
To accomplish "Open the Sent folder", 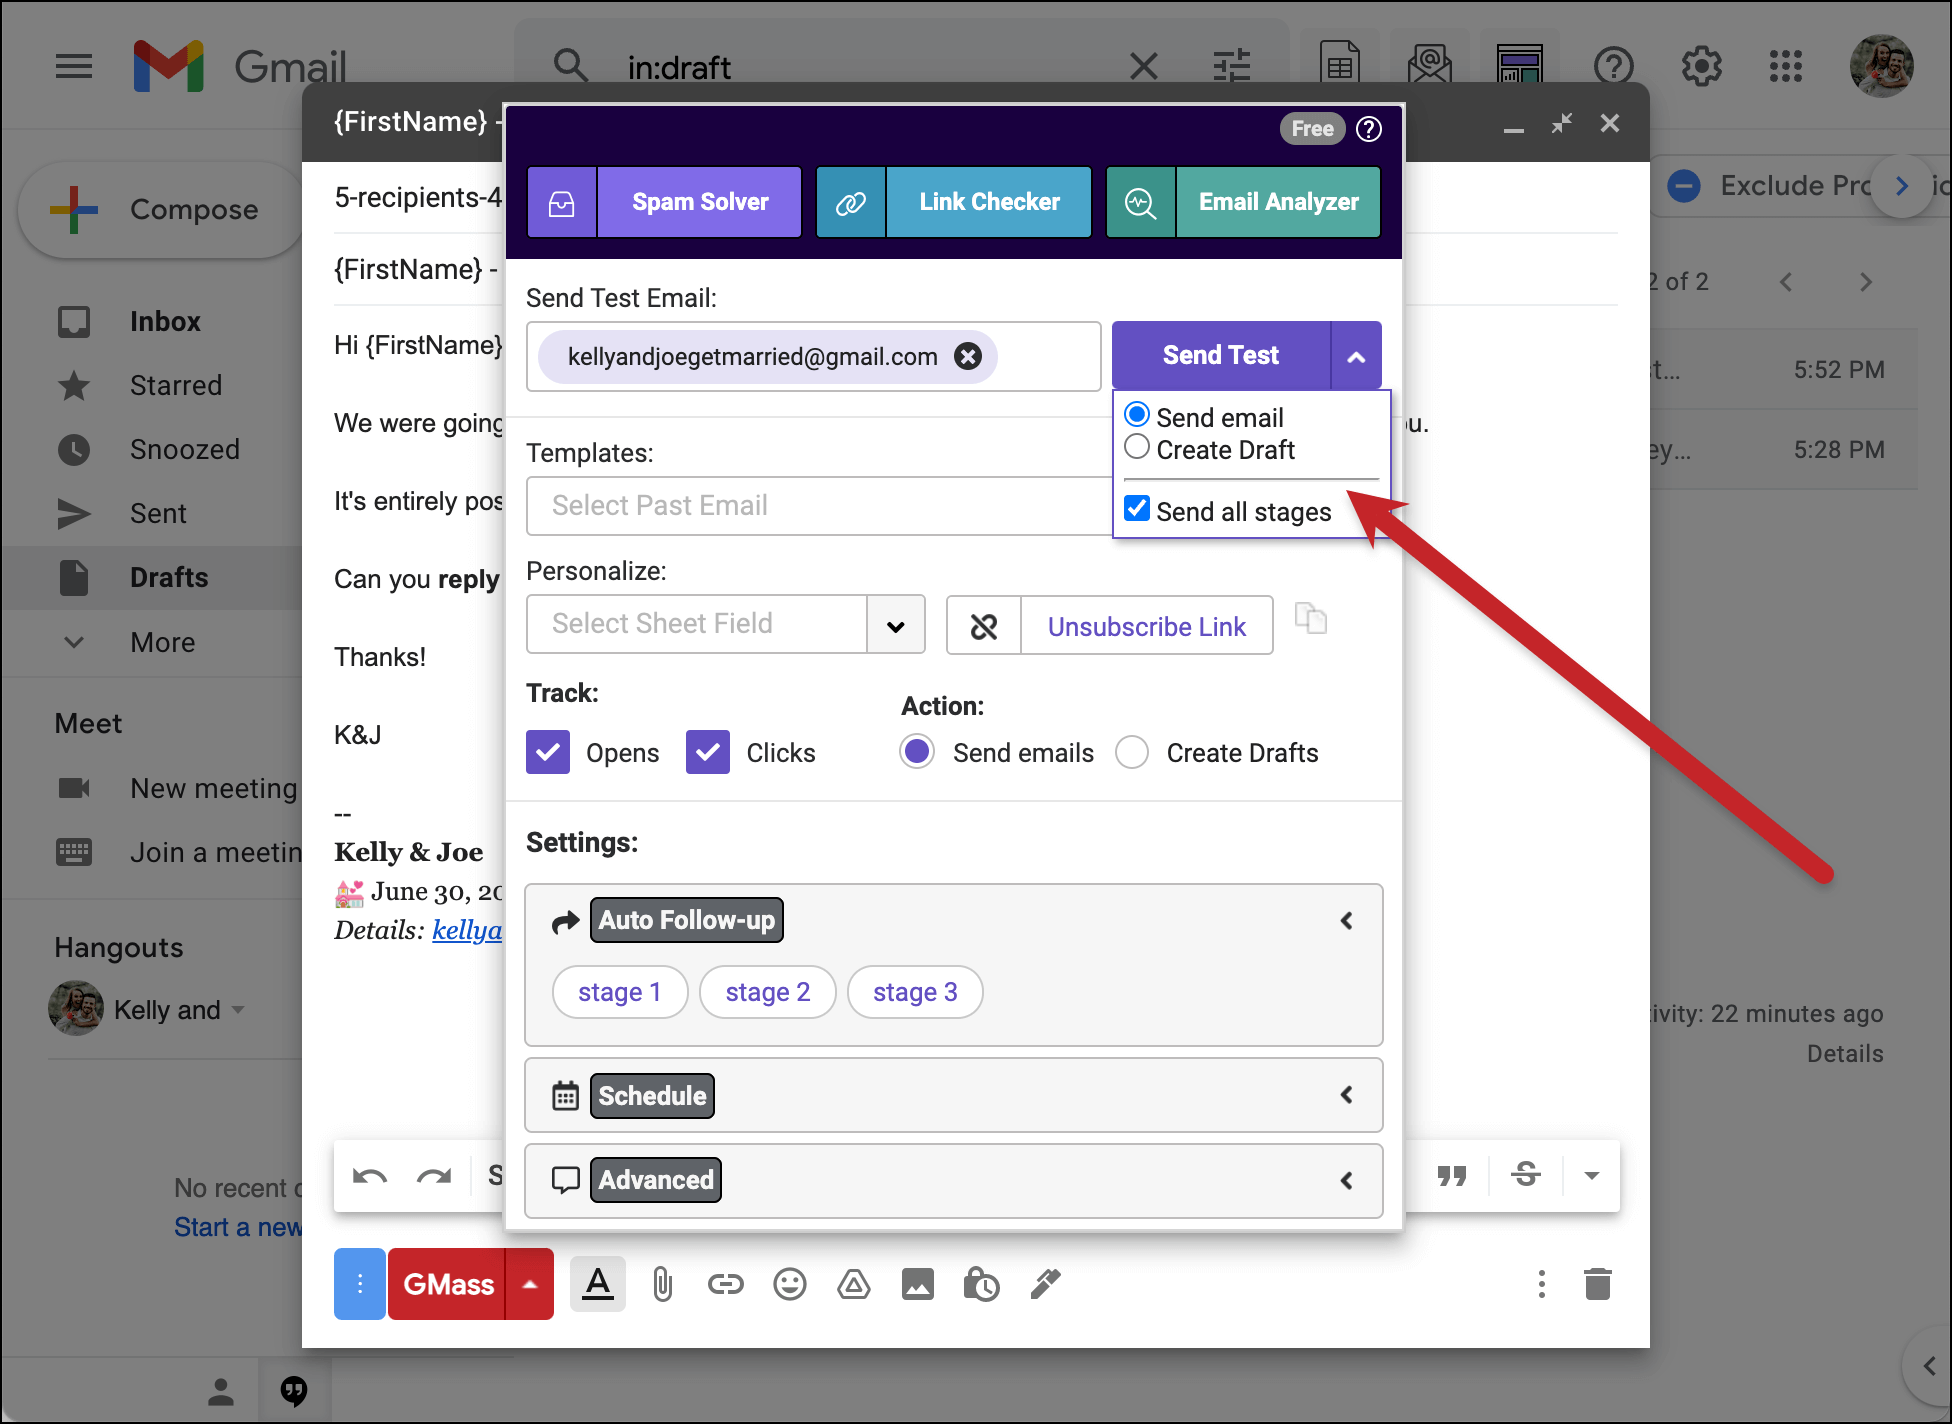I will 158,514.
